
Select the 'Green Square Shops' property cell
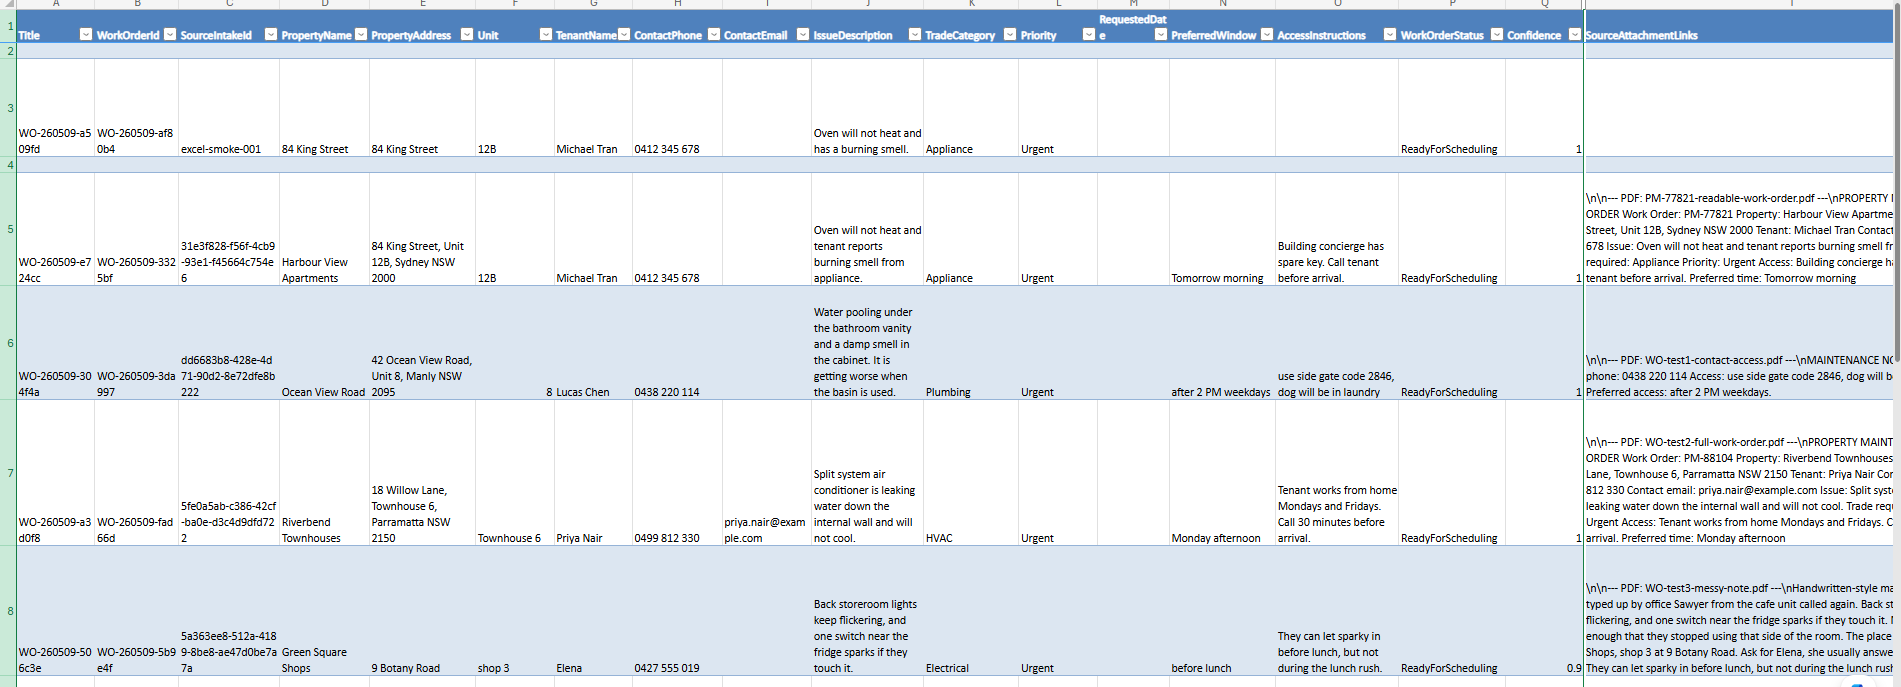pyautogui.click(x=324, y=611)
